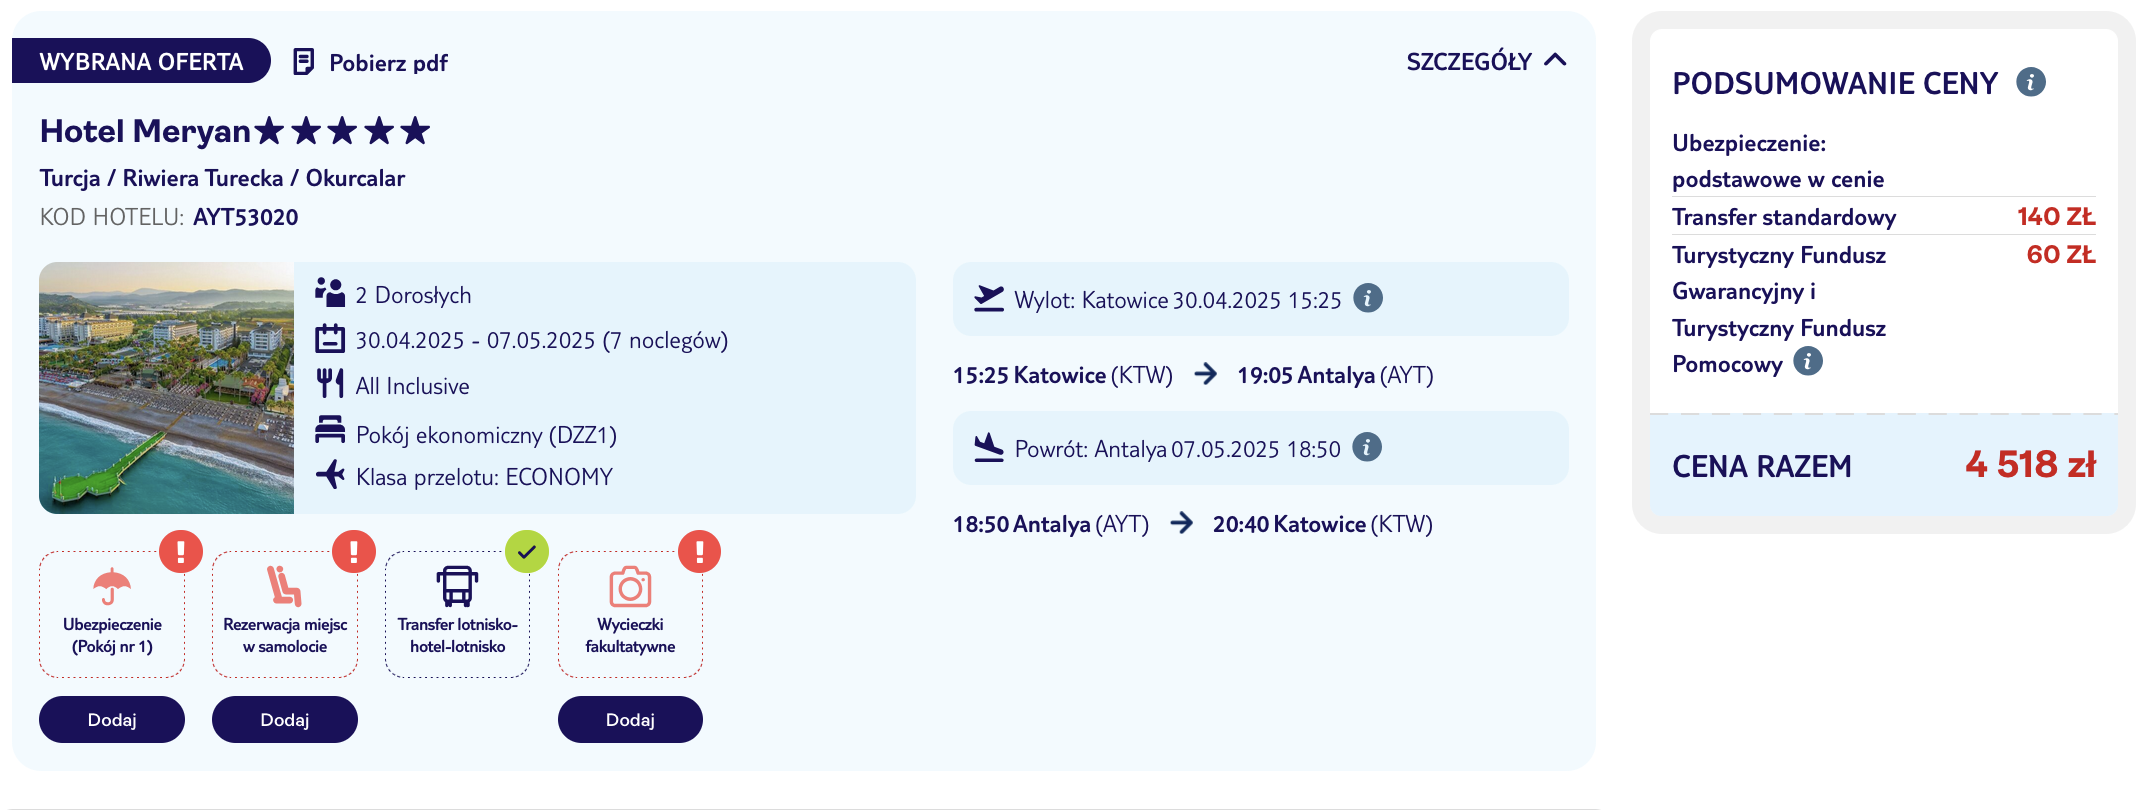Viewport: 2144px width, 810px height.
Task: Click info icon beside Turystyczny Fundusz Pomocowy
Action: tap(1807, 361)
